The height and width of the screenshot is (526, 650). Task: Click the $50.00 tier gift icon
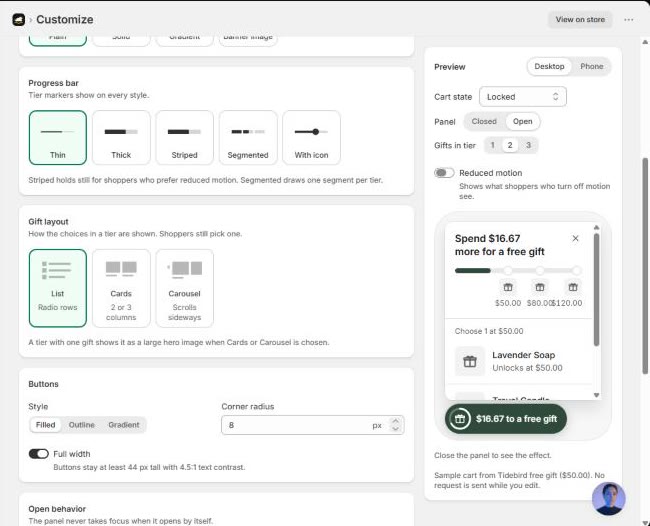[508, 287]
